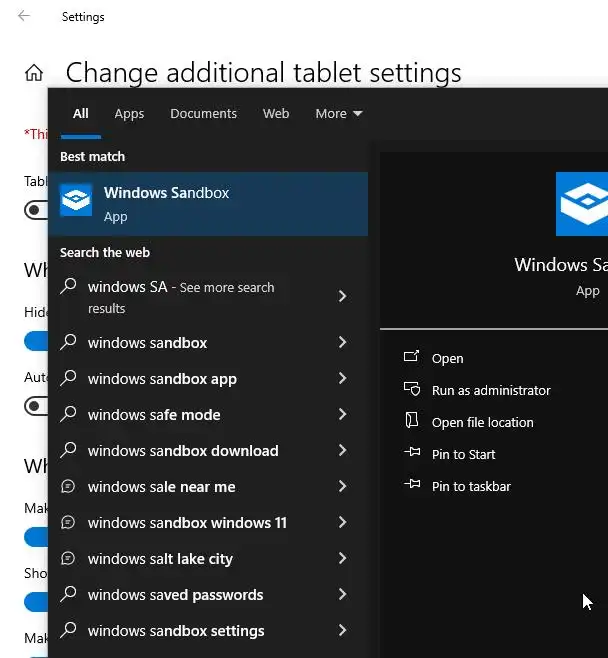Select windows safe mode suggestion text
This screenshot has height=658, width=608.
tap(154, 415)
